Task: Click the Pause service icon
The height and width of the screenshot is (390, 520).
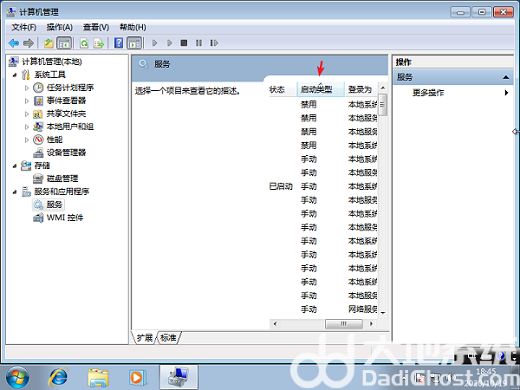Action: (199, 43)
